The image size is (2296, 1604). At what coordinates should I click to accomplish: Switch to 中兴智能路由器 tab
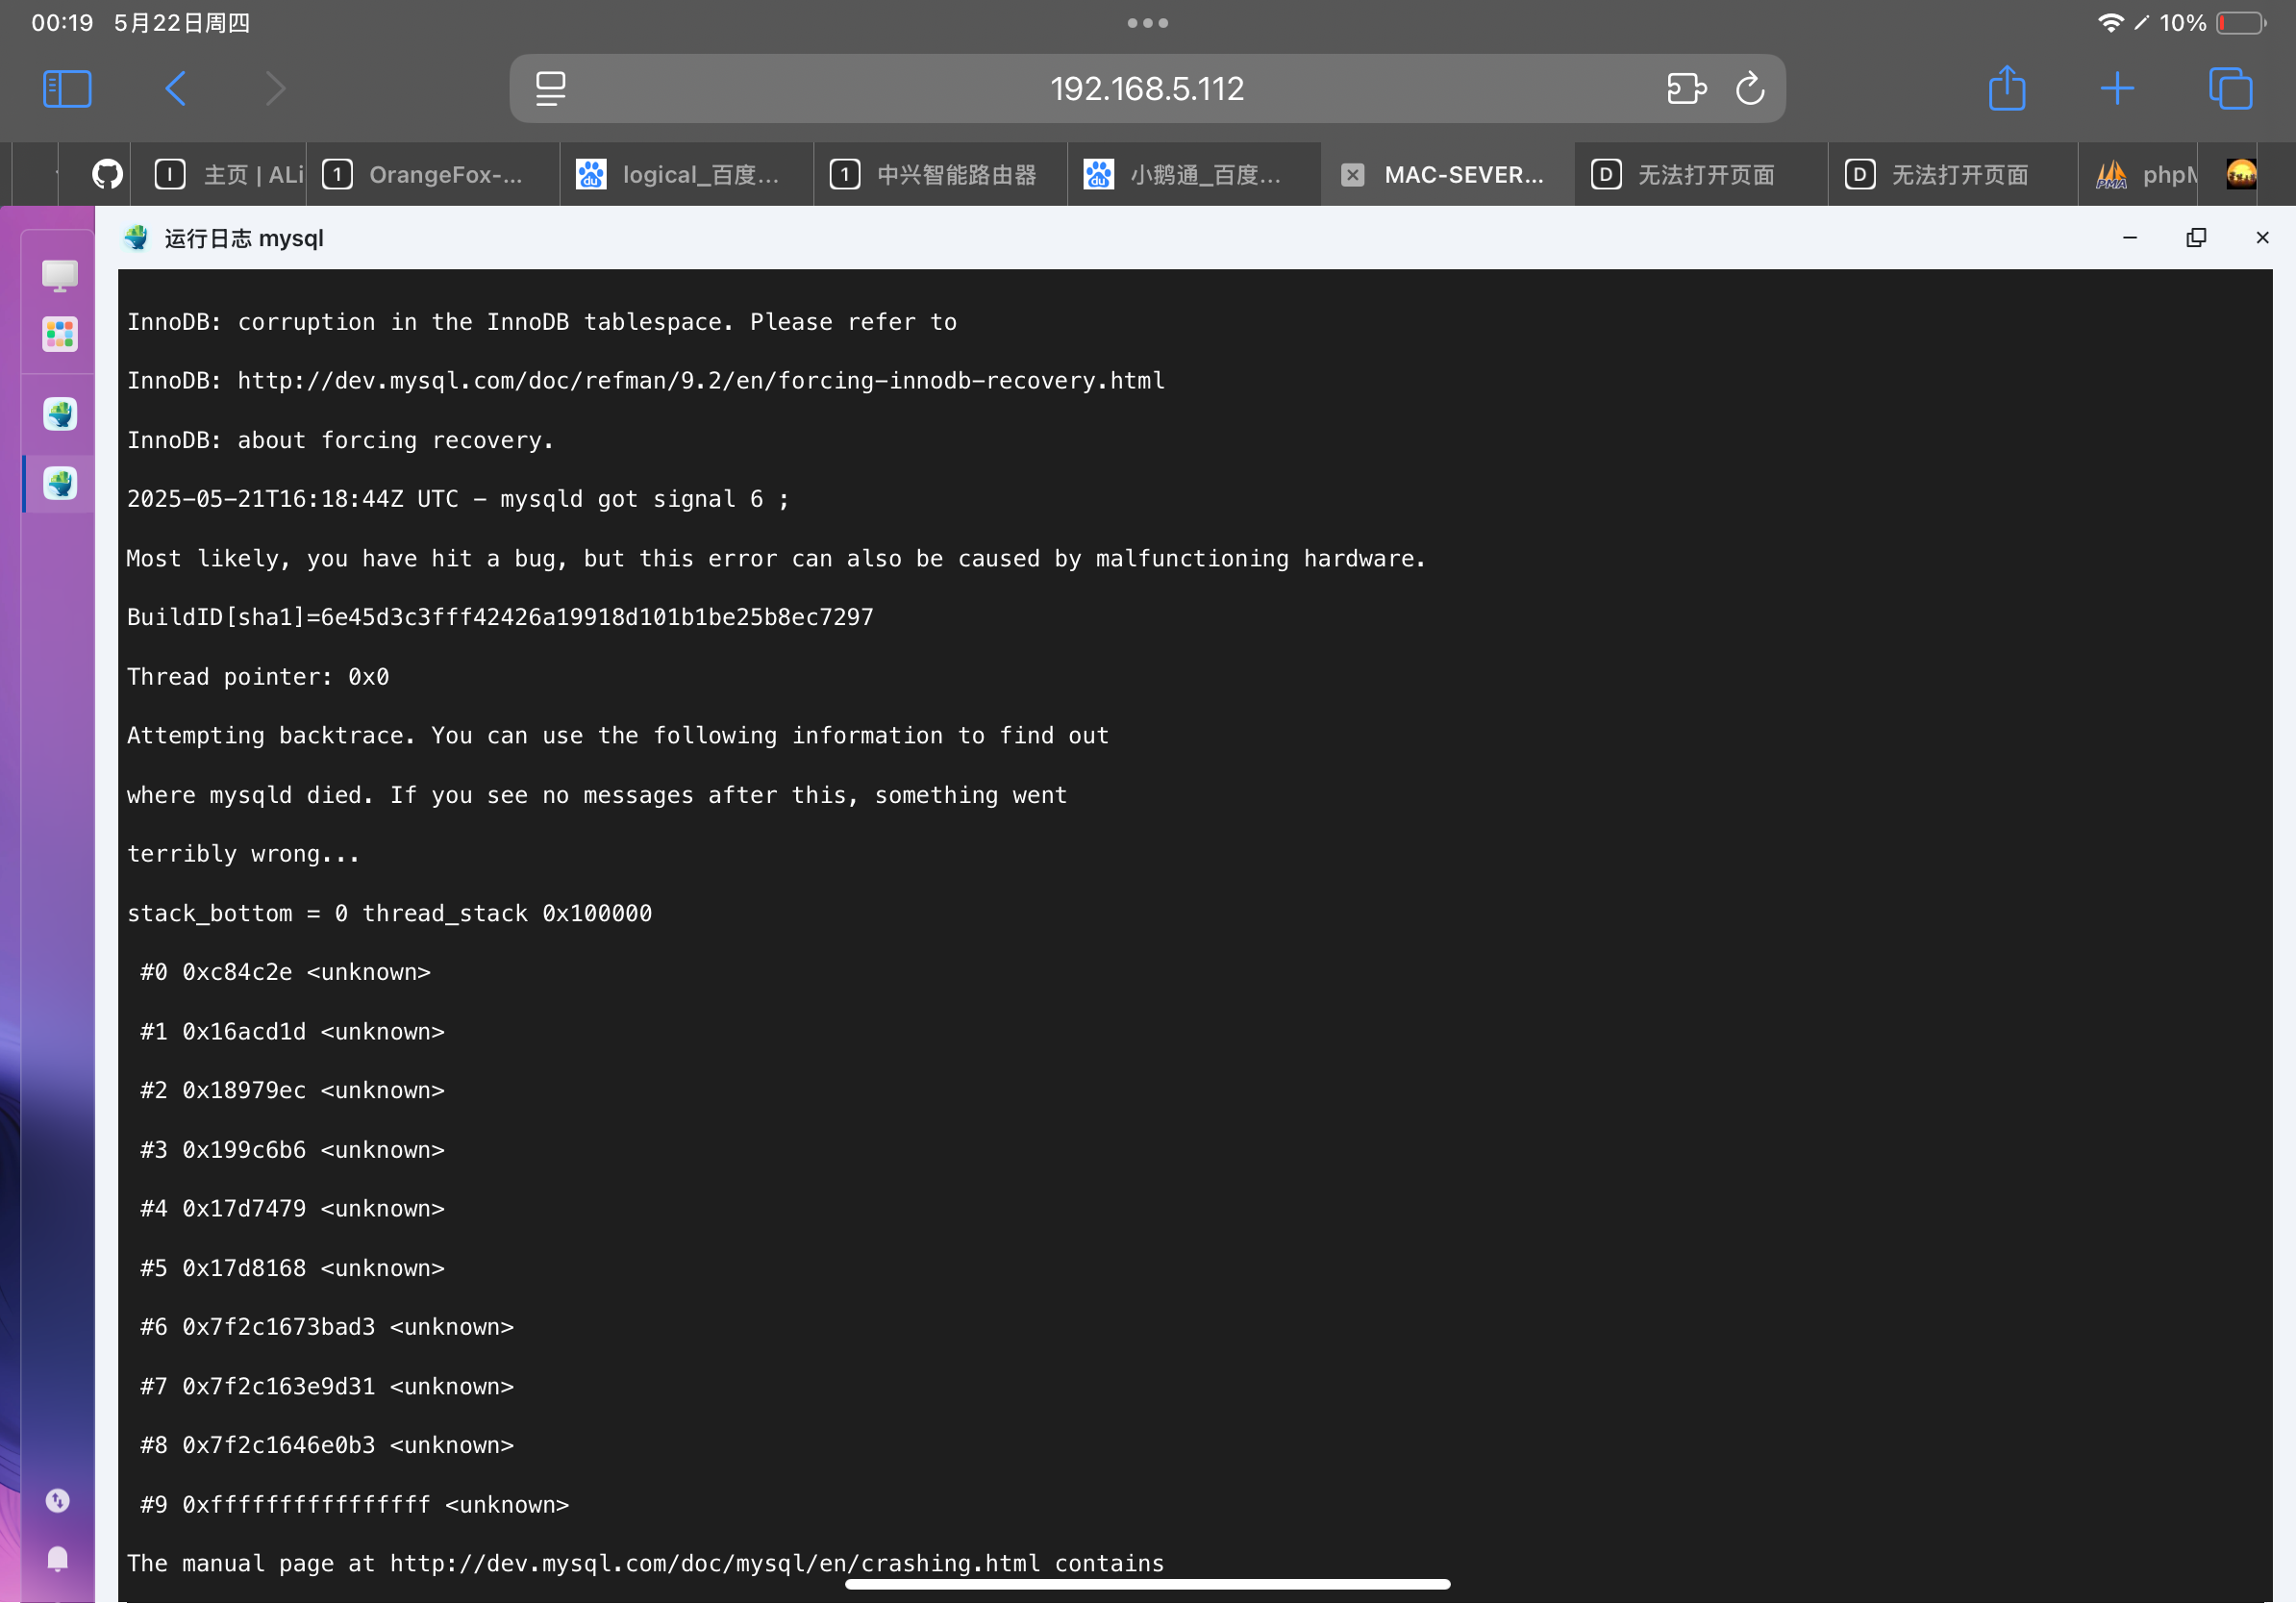pos(941,175)
